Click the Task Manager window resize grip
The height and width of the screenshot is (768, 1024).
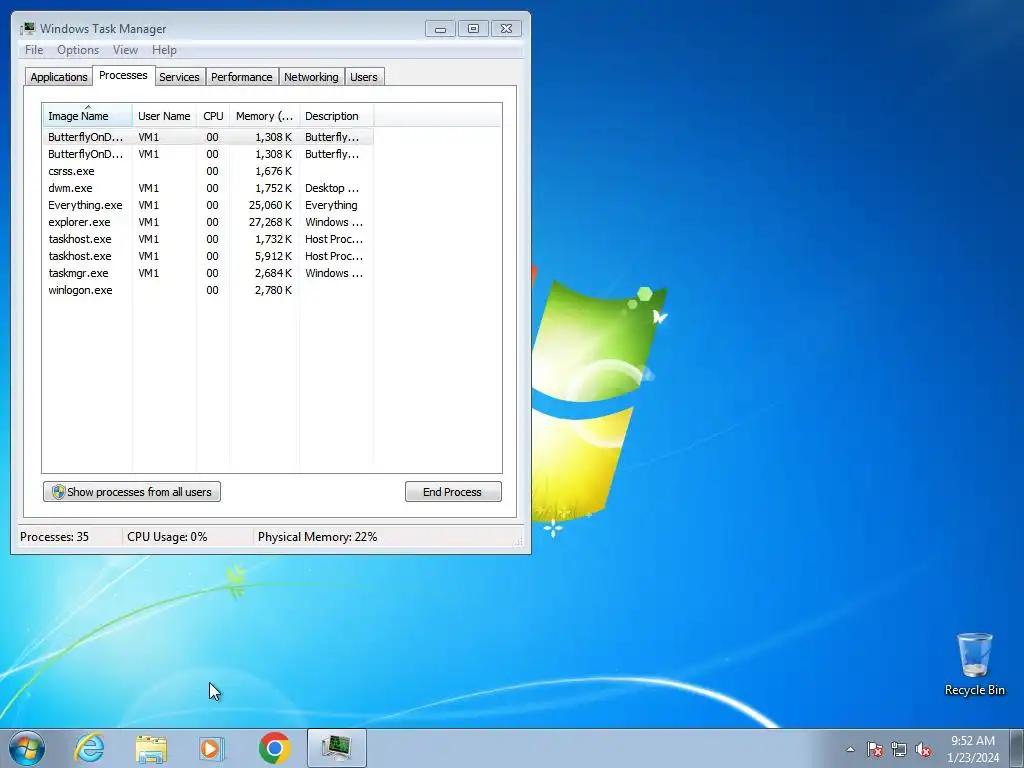(519, 541)
